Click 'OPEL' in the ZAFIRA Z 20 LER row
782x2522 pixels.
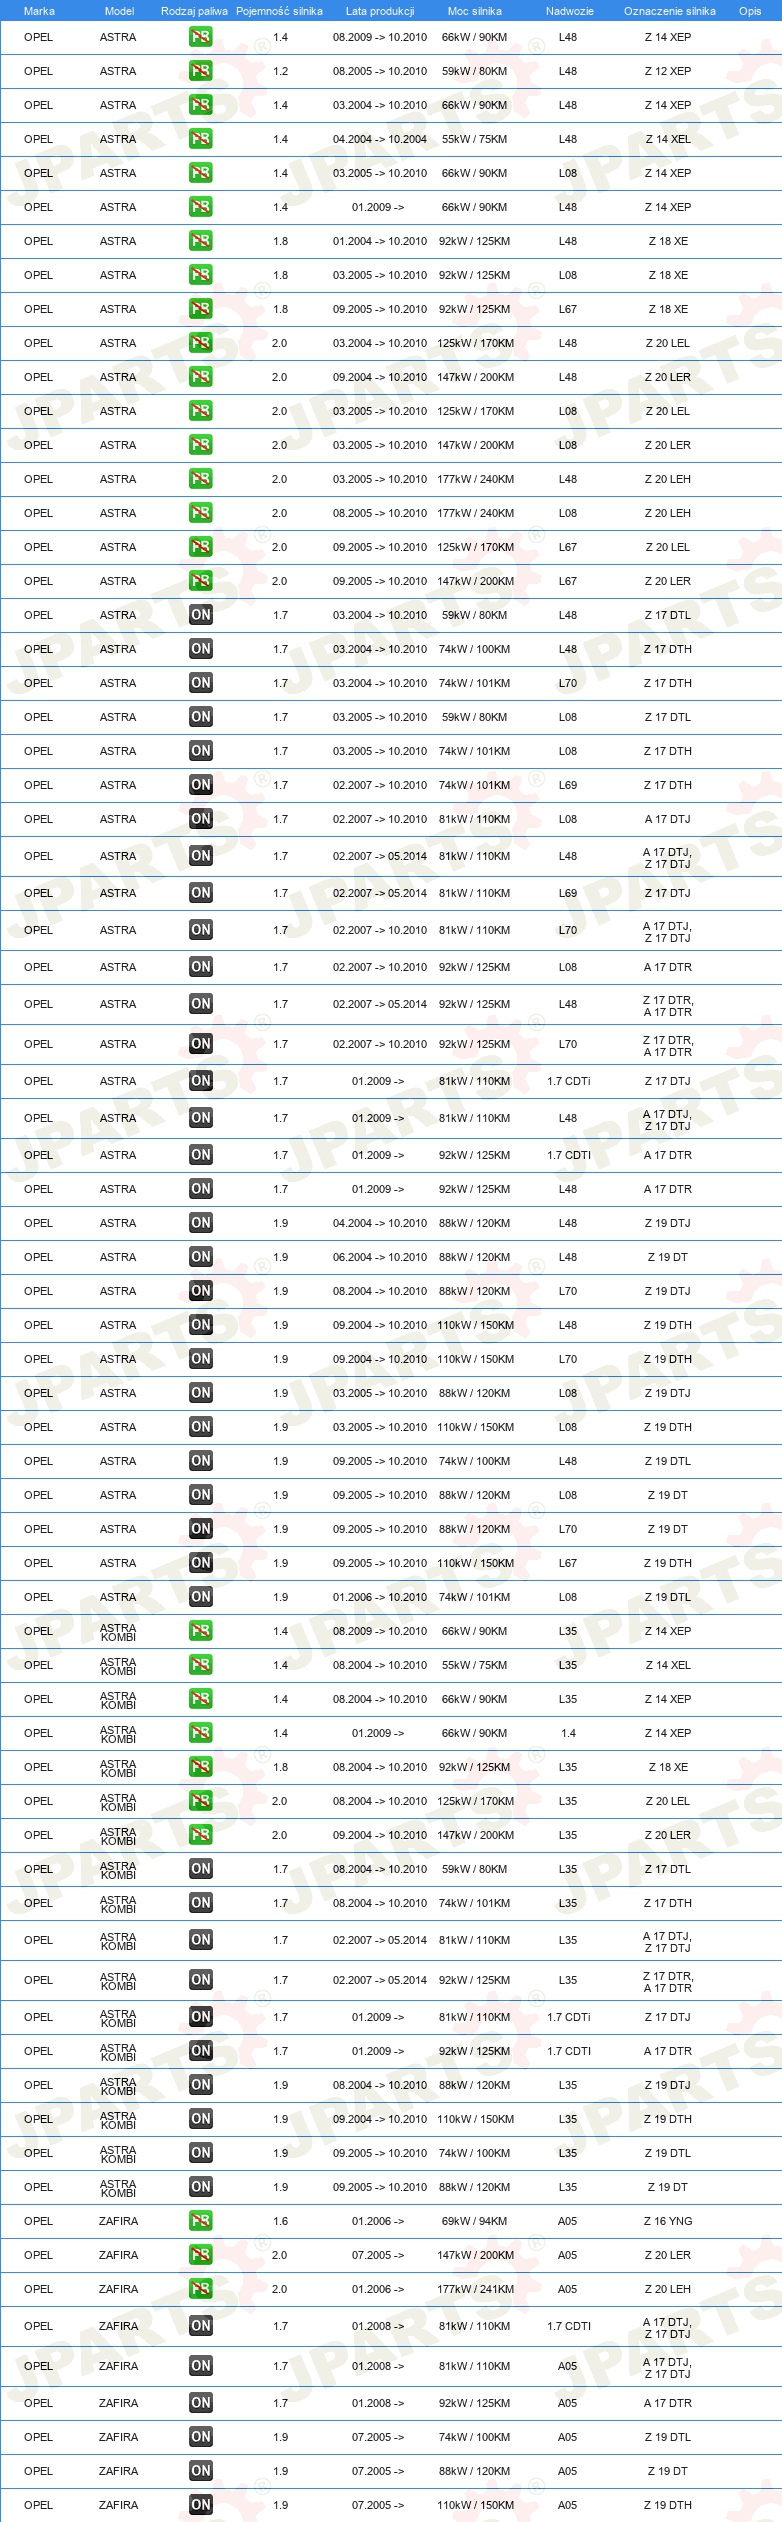pos(39,2255)
